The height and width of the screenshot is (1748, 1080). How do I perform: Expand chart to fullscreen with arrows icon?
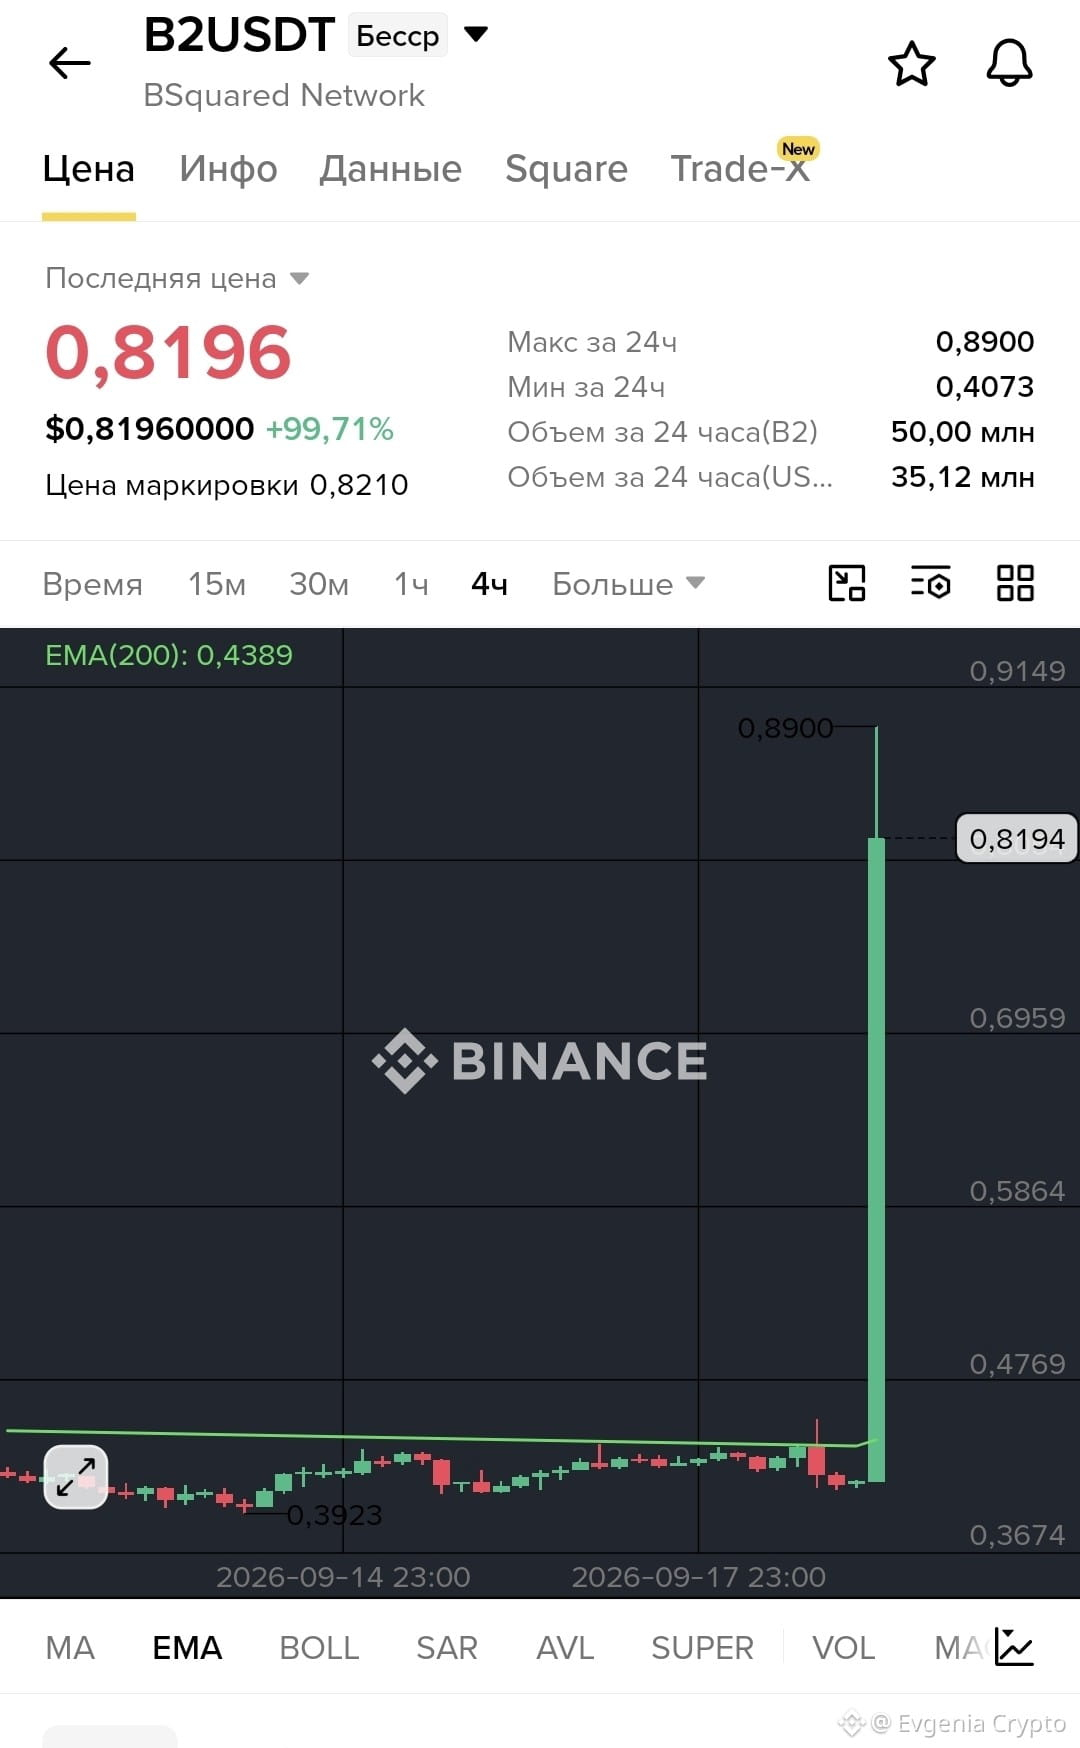[x=76, y=1477]
